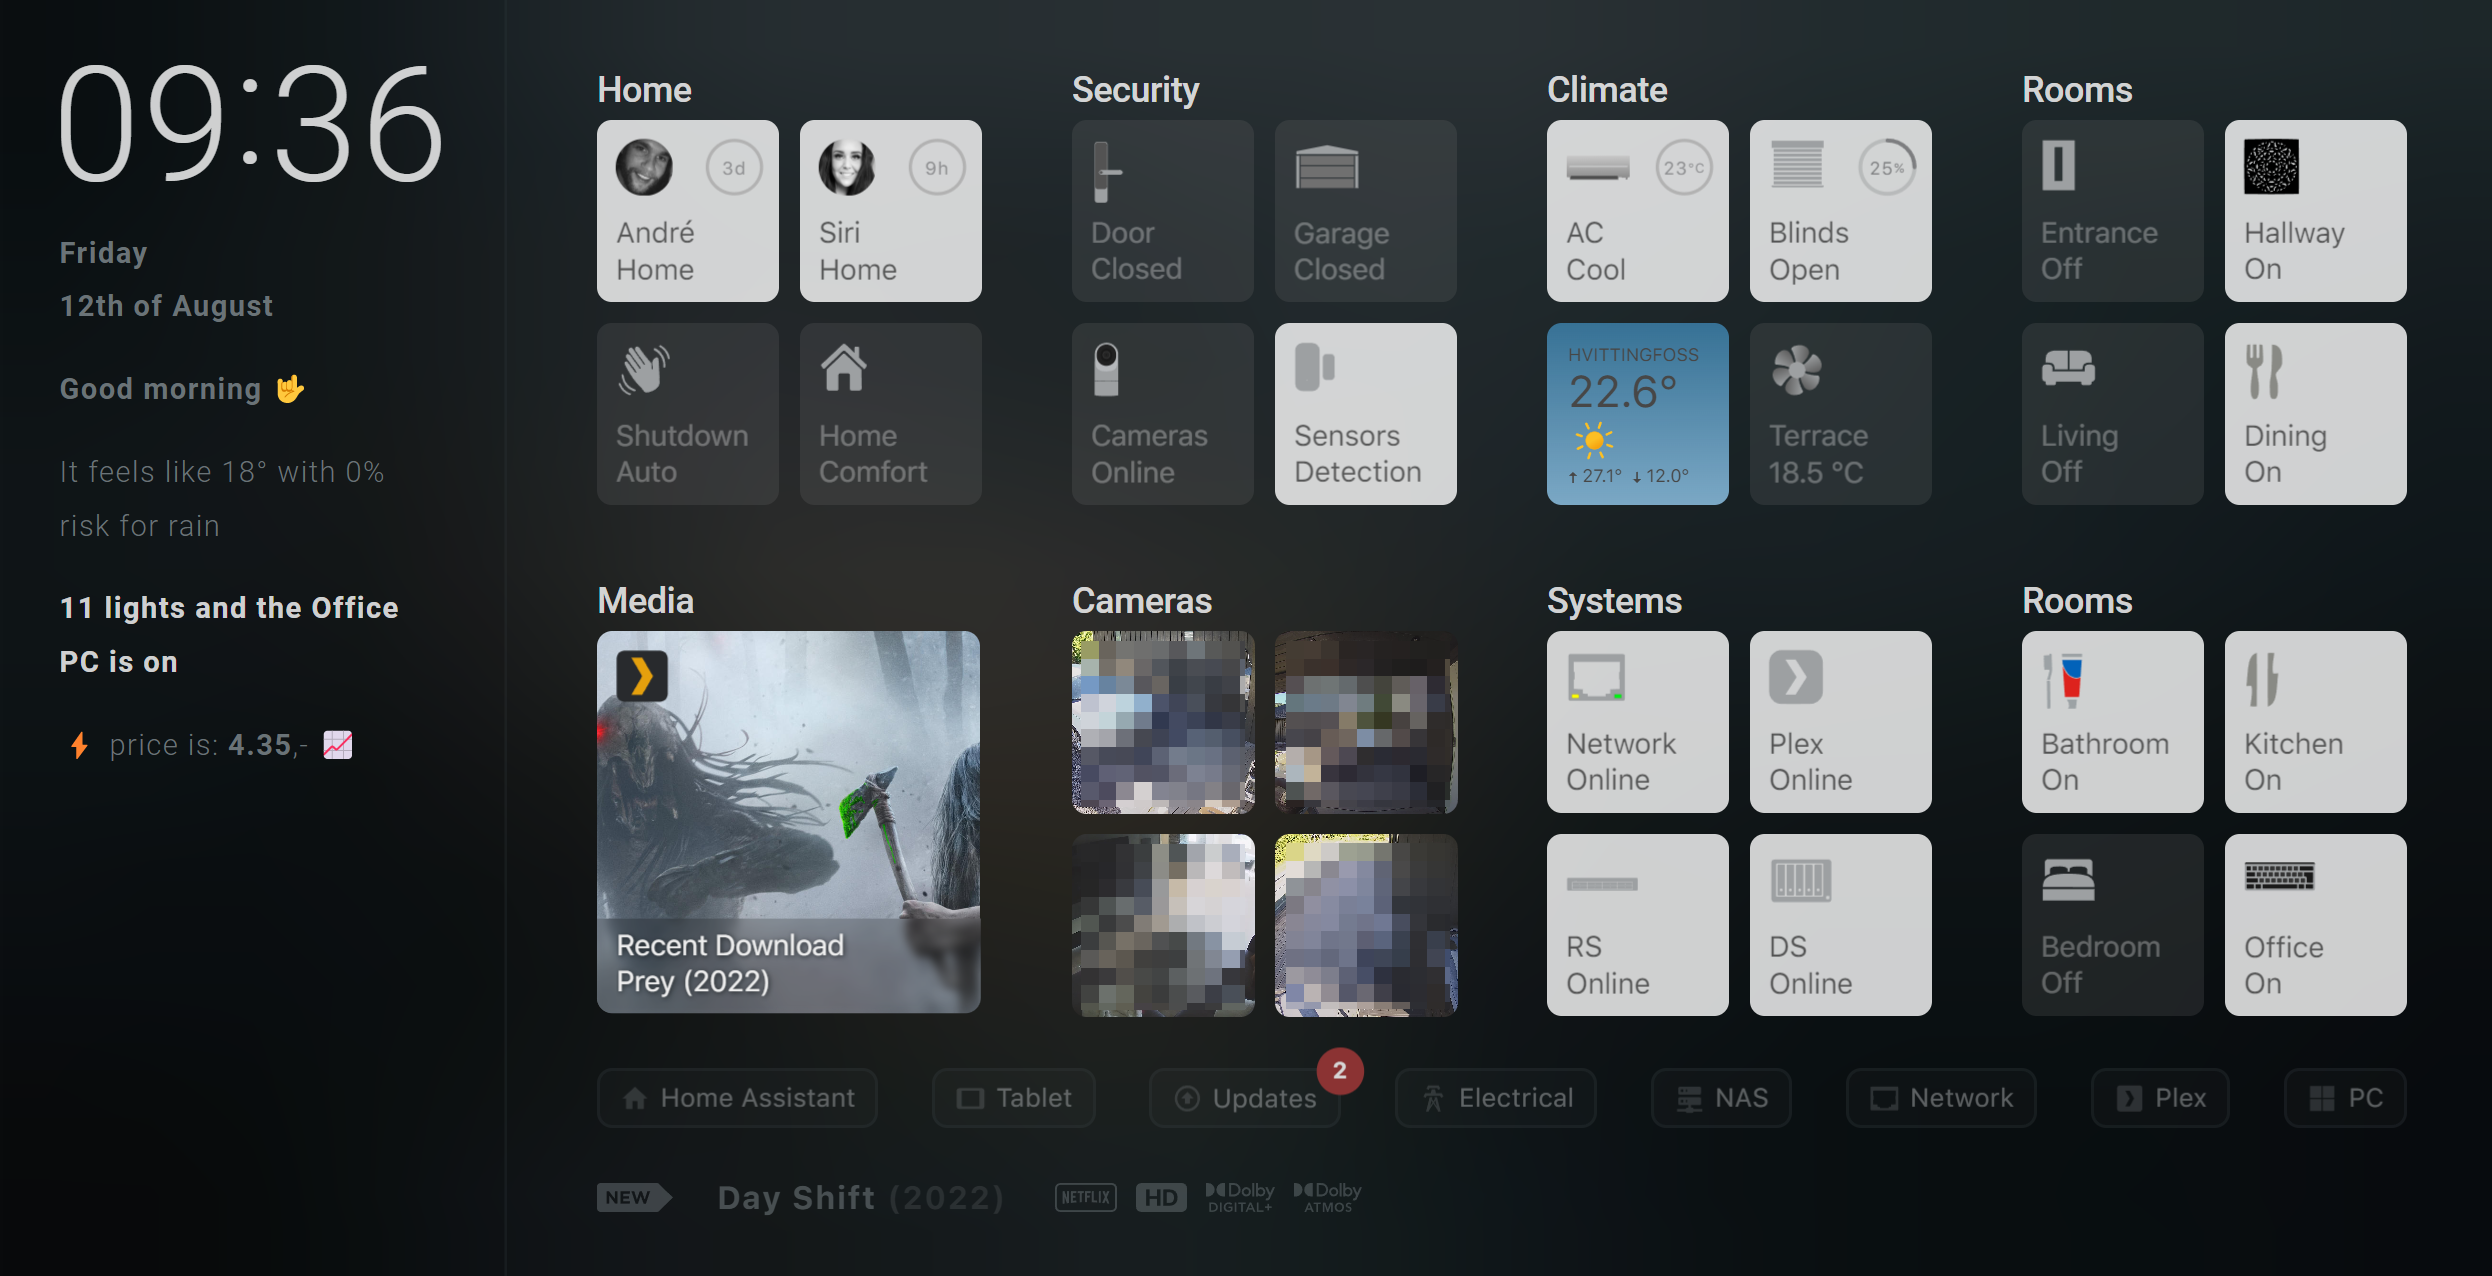This screenshot has width=2492, height=1276.
Task: Expand André's 3d presence badge
Action: click(x=734, y=168)
